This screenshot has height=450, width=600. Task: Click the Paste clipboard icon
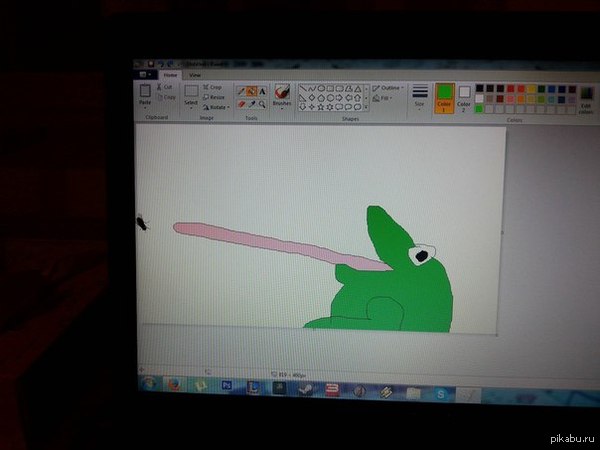point(145,91)
